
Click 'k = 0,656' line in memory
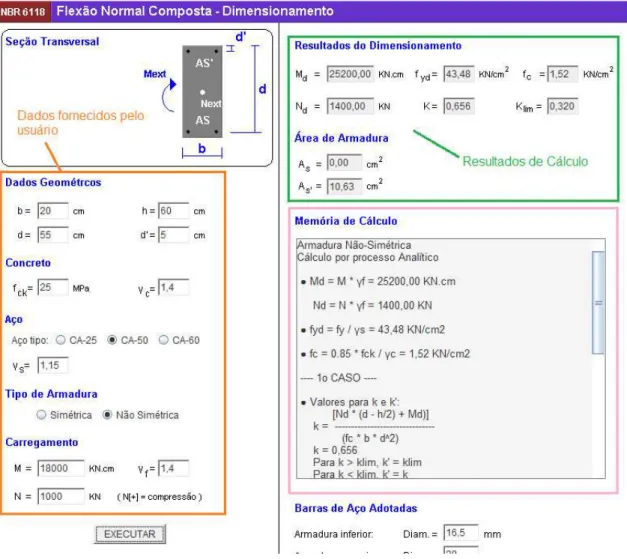(335, 450)
